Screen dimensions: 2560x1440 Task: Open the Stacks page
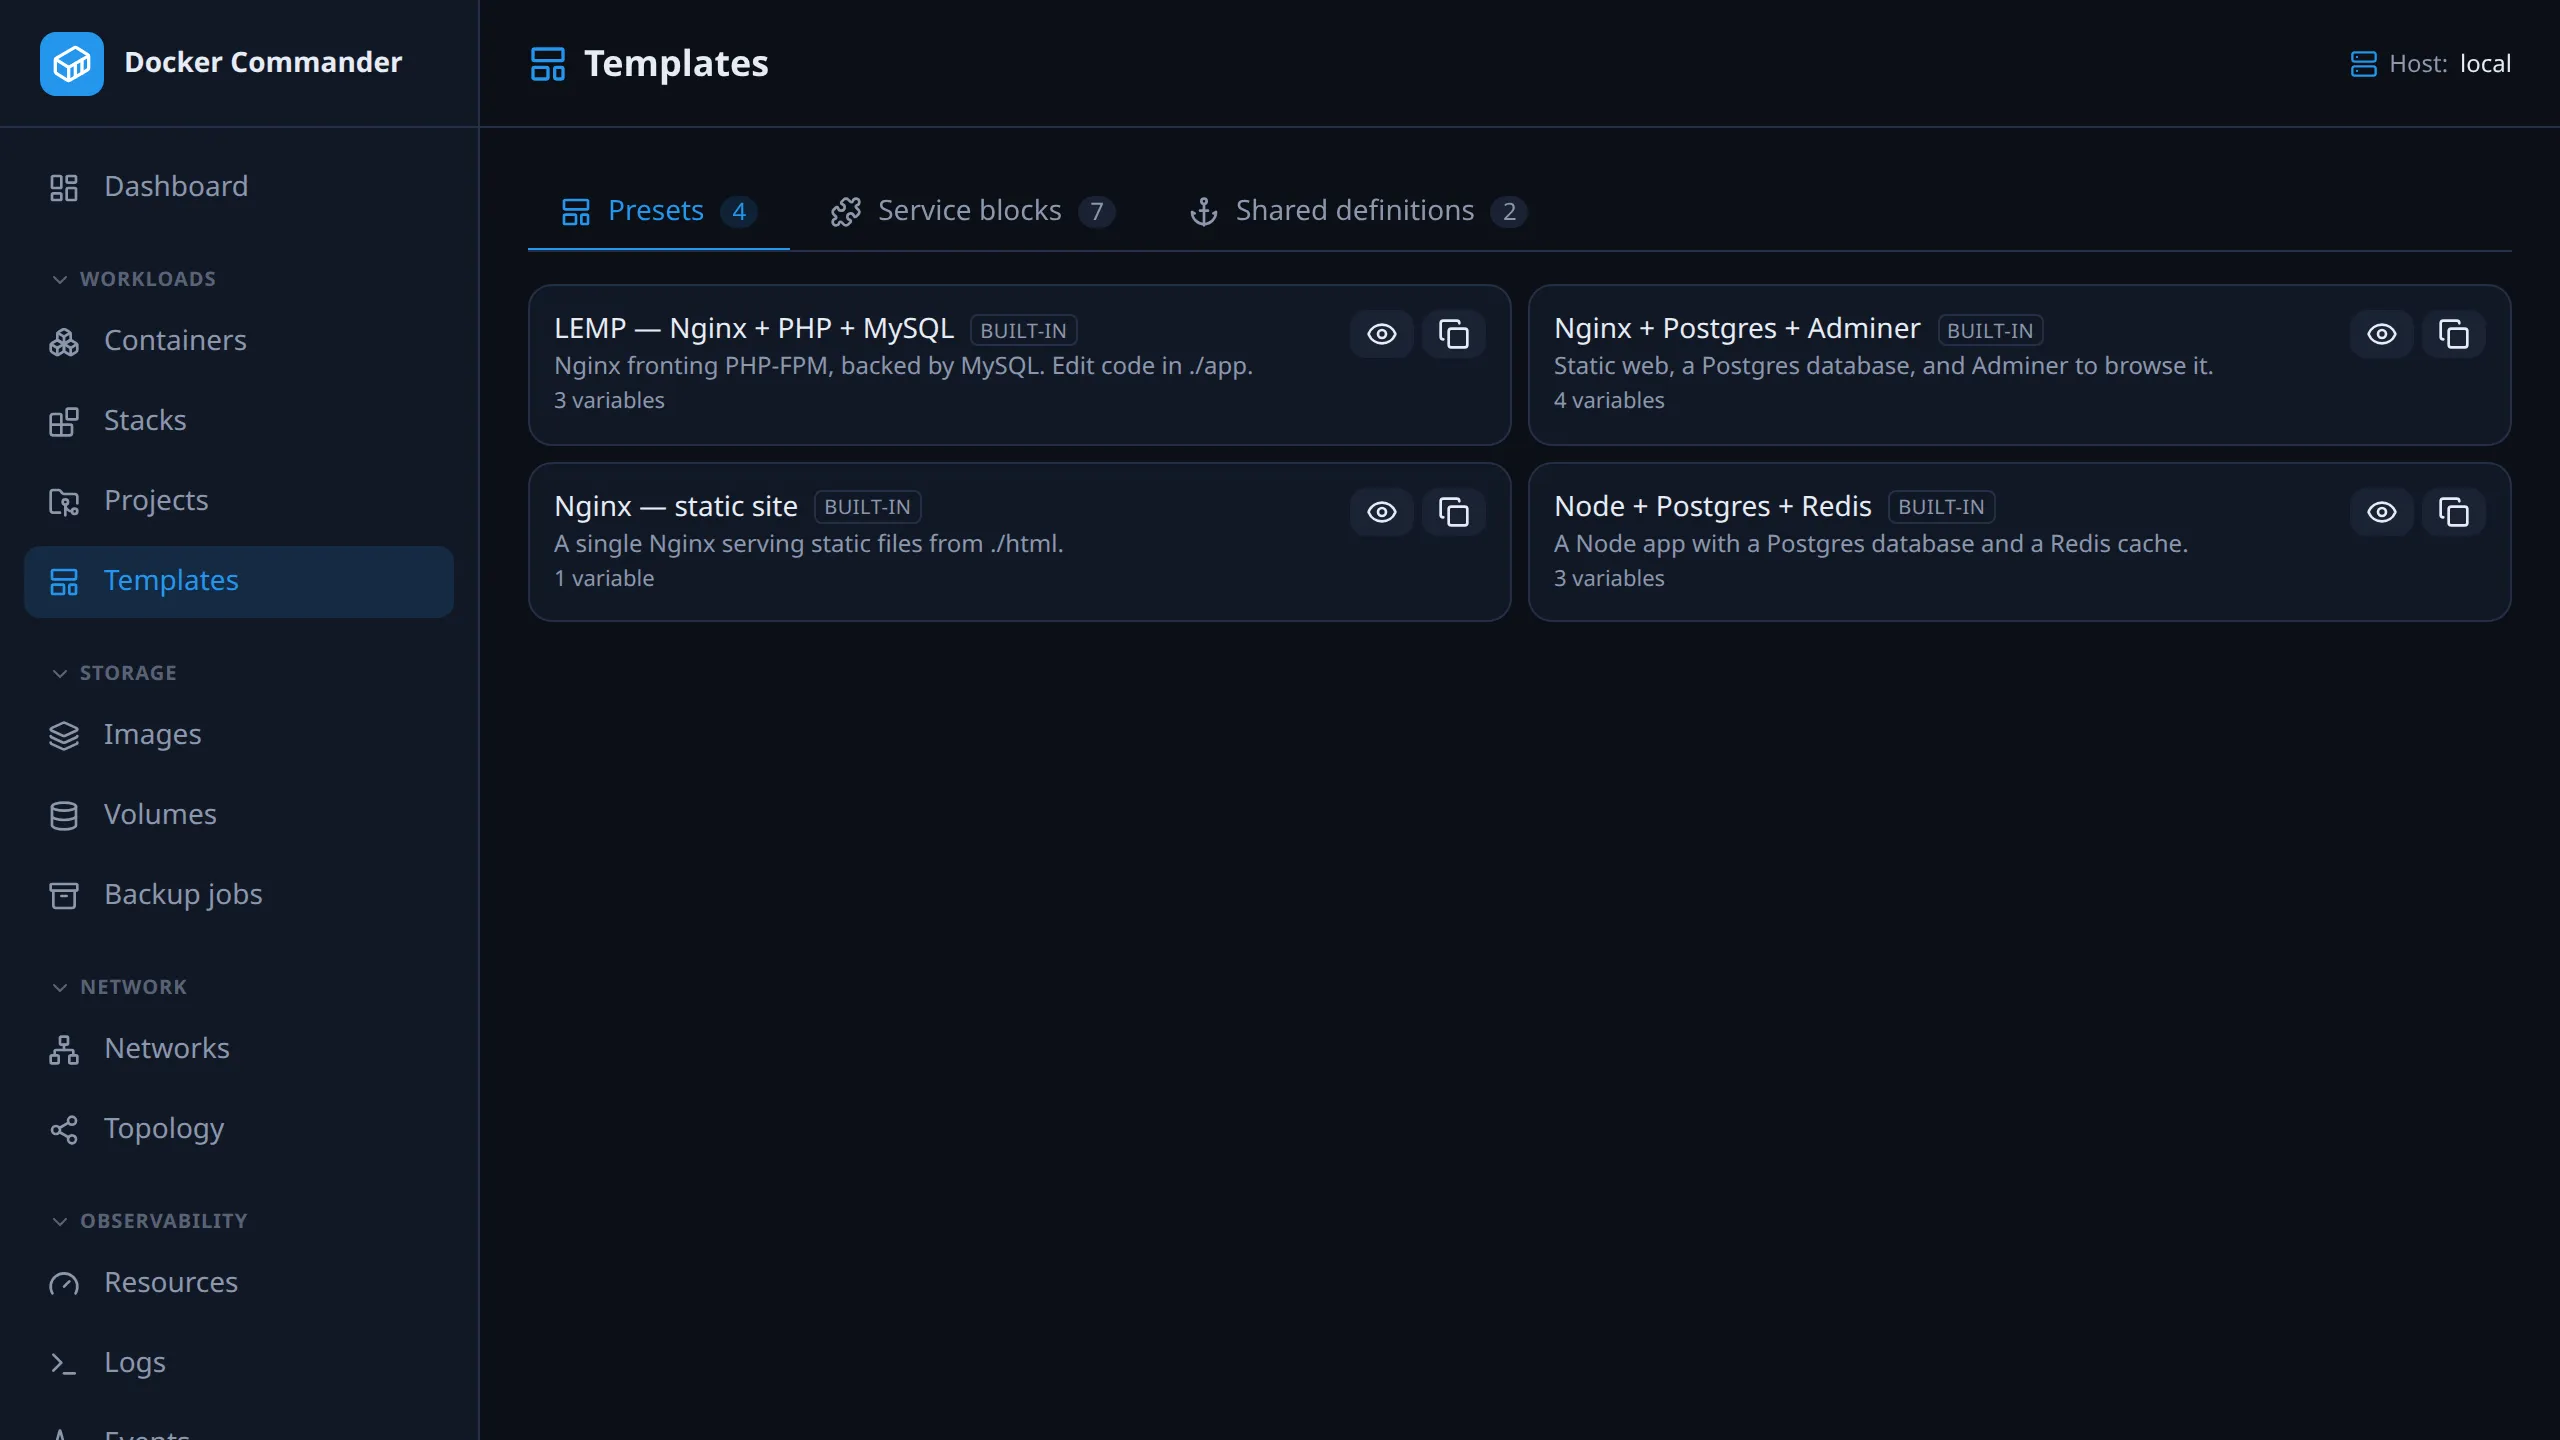point(238,420)
